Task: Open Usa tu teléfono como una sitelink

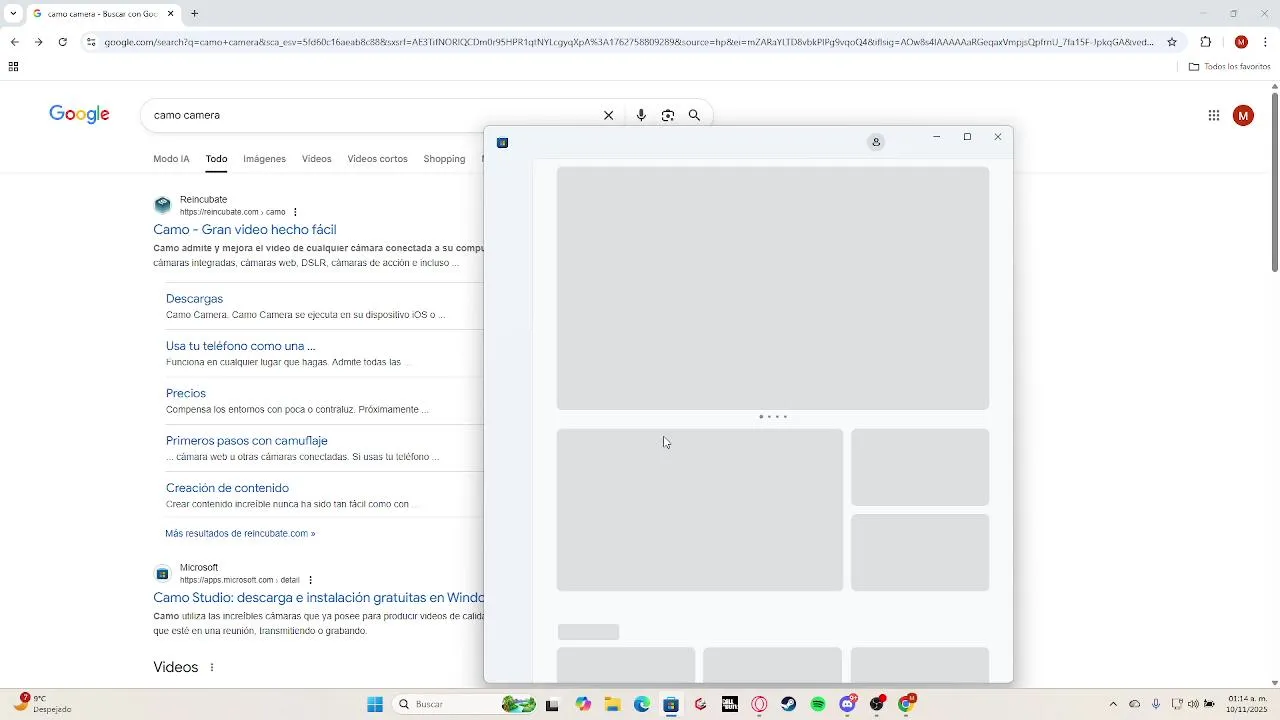Action: 240,346
